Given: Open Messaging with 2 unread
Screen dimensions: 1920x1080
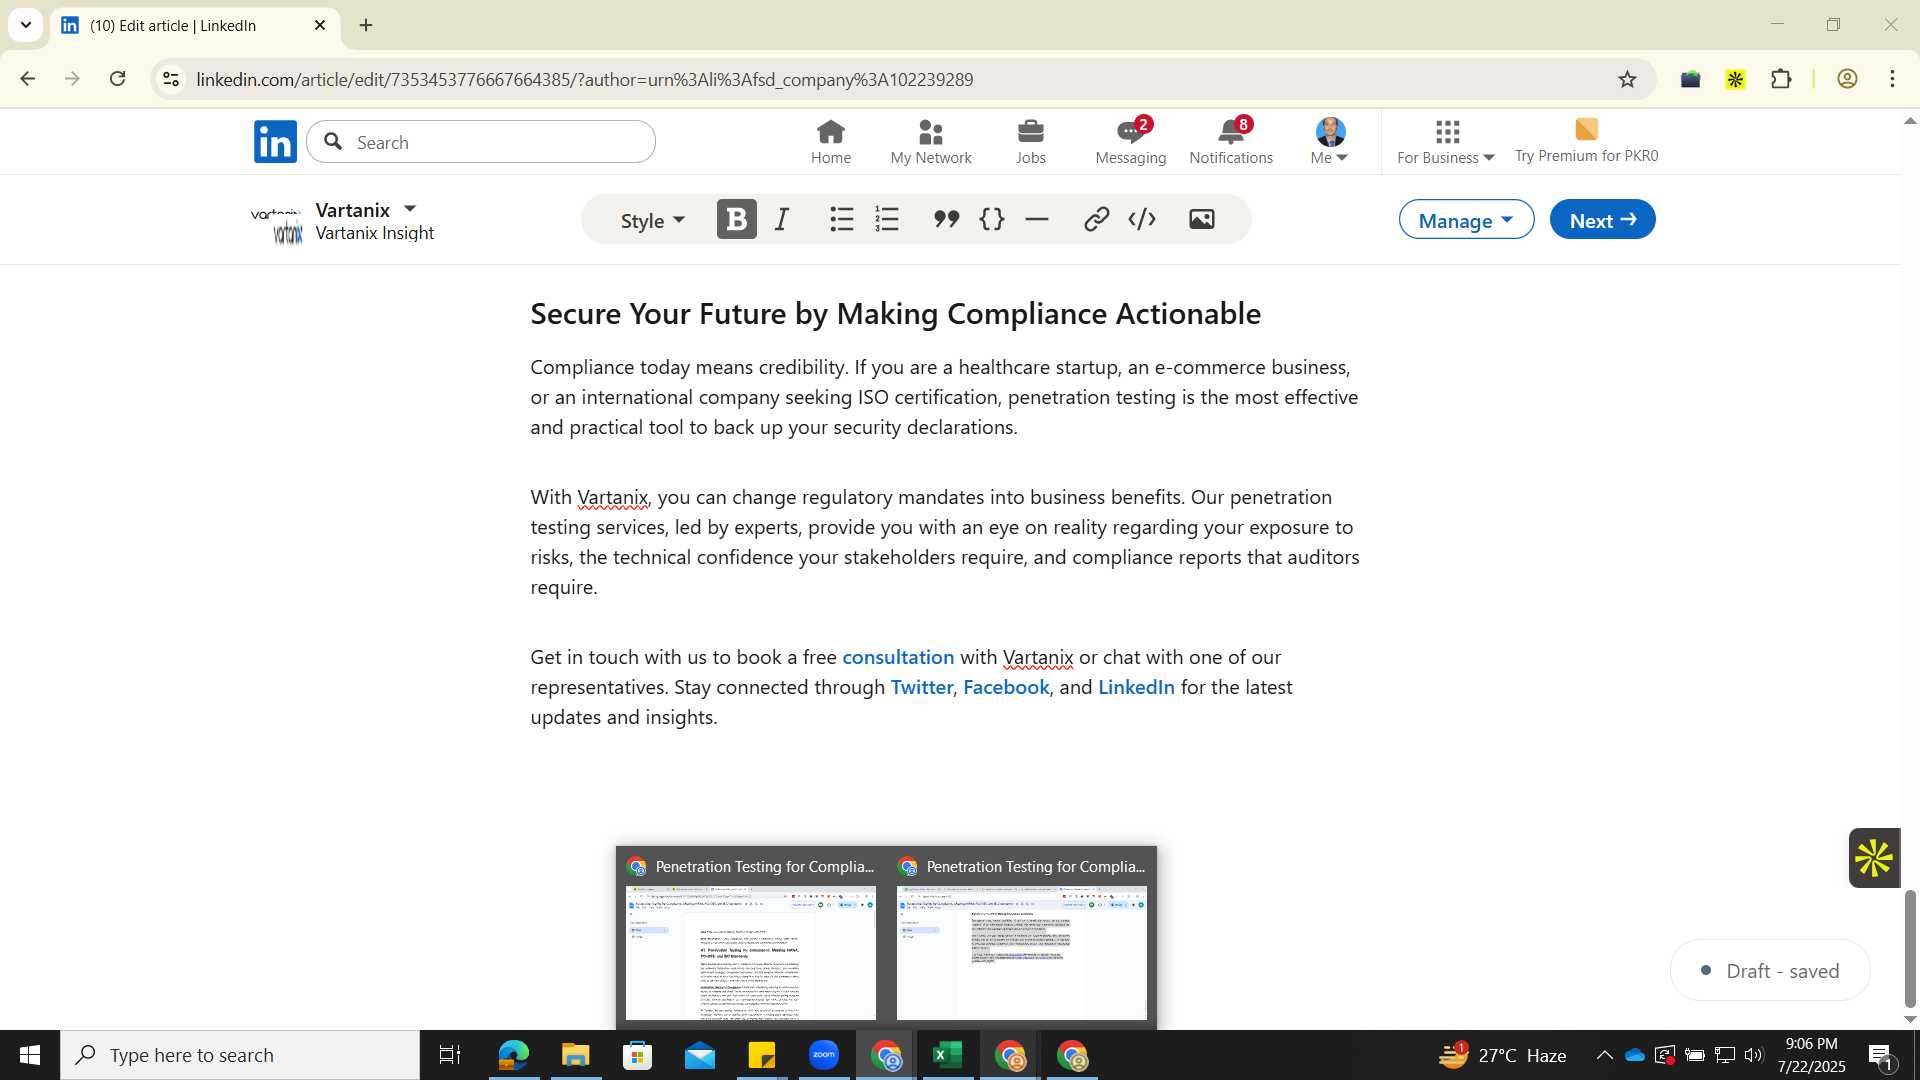Looking at the screenshot, I should 1131,141.
